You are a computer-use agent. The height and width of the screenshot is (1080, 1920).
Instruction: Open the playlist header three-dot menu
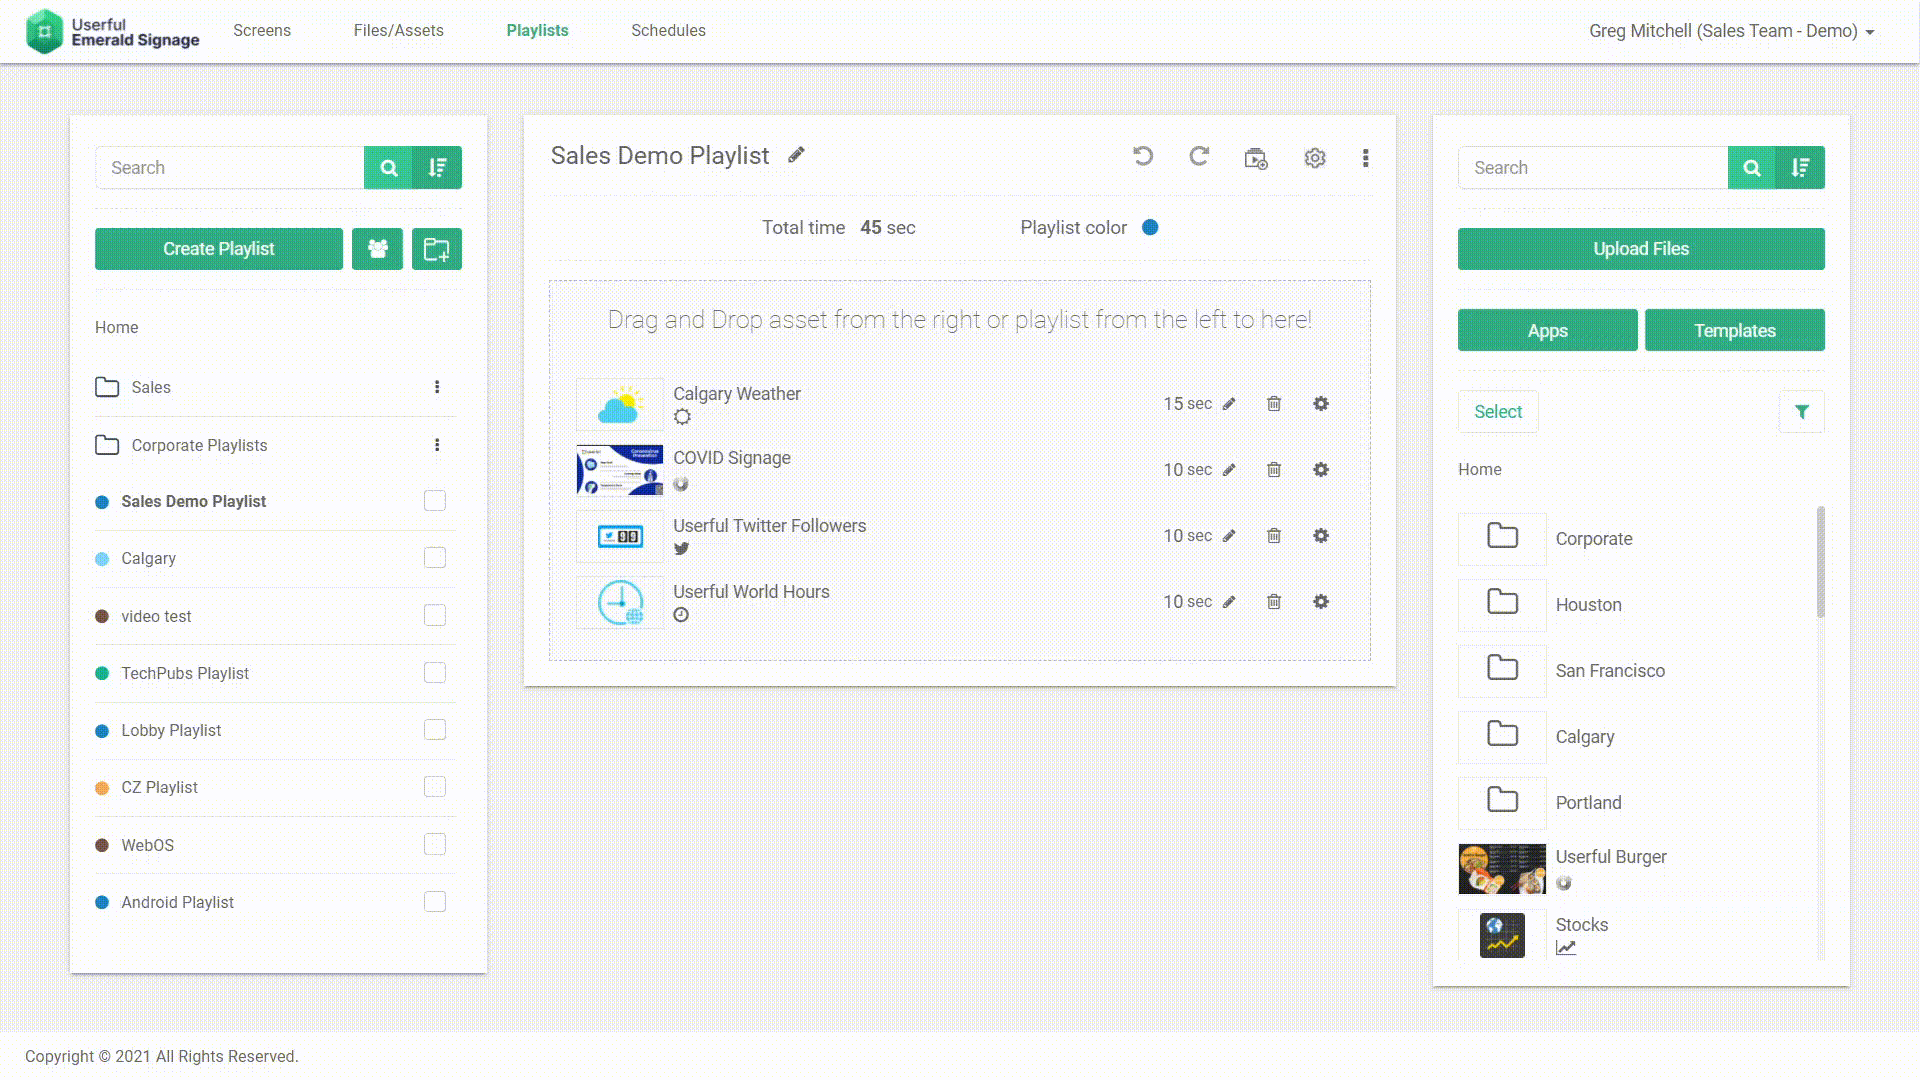click(x=1365, y=158)
